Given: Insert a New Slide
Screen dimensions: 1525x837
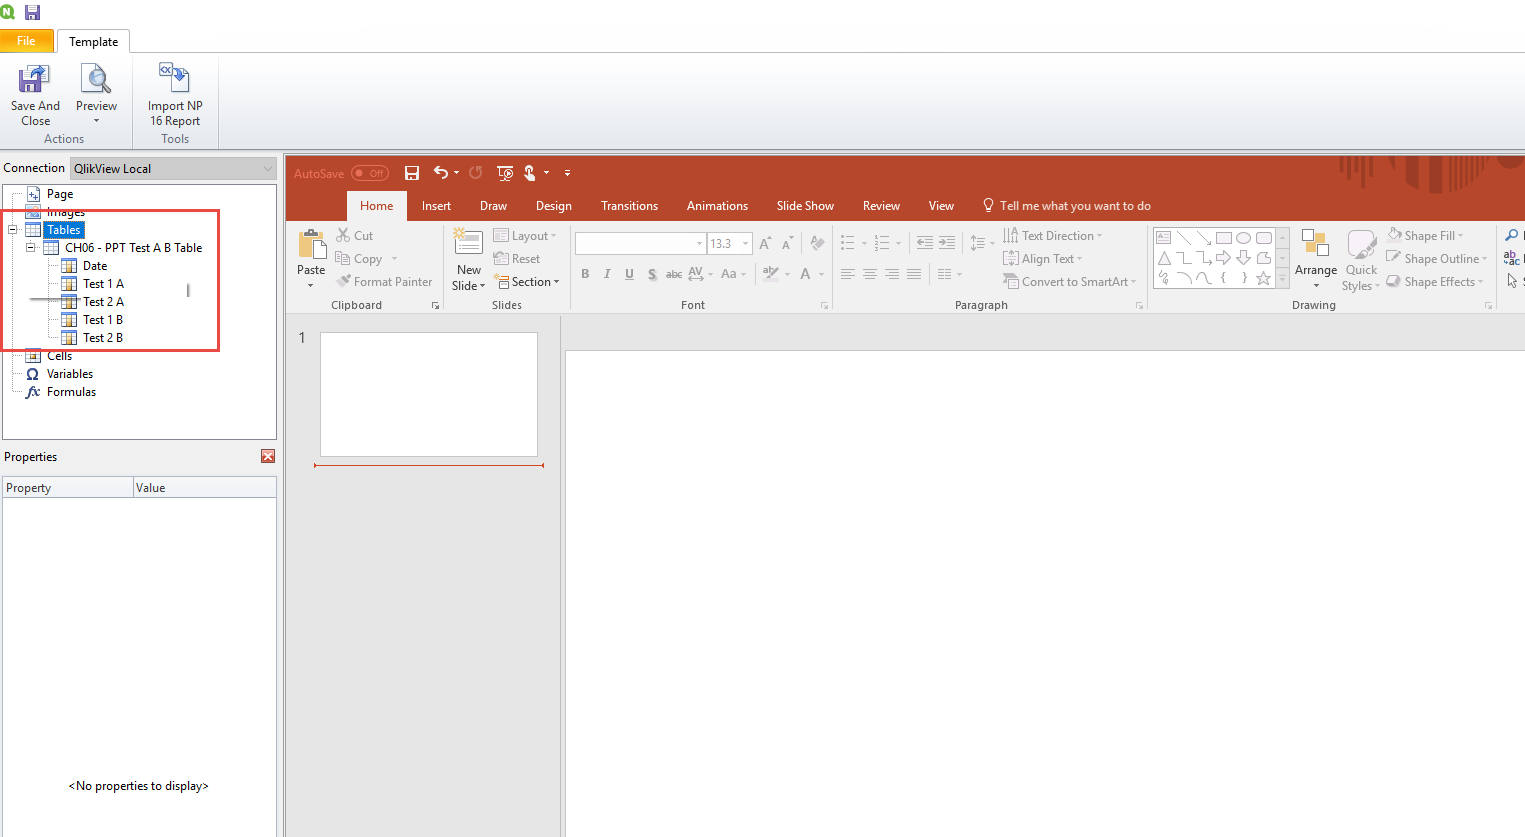Looking at the screenshot, I should coord(468,259).
